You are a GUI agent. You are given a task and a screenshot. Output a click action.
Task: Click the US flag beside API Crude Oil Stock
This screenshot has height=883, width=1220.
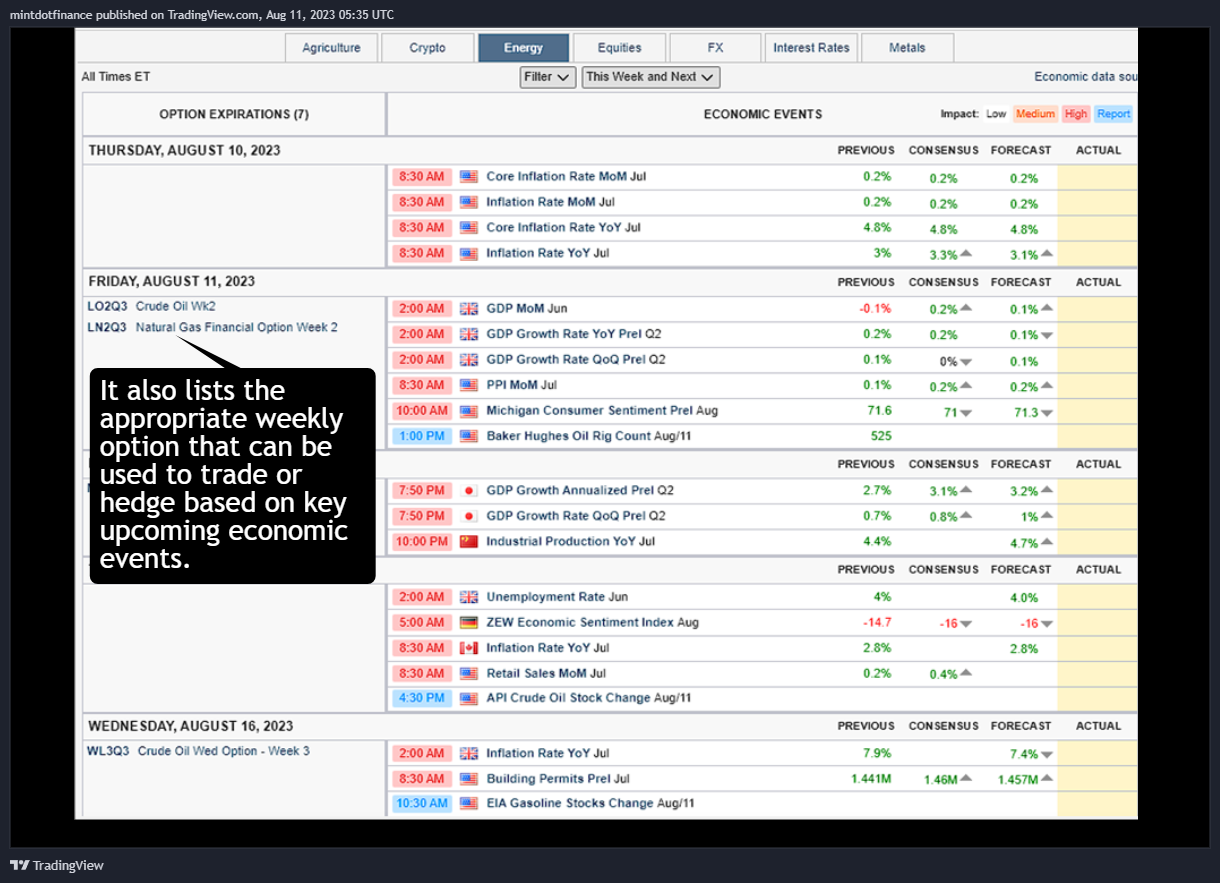tap(468, 698)
